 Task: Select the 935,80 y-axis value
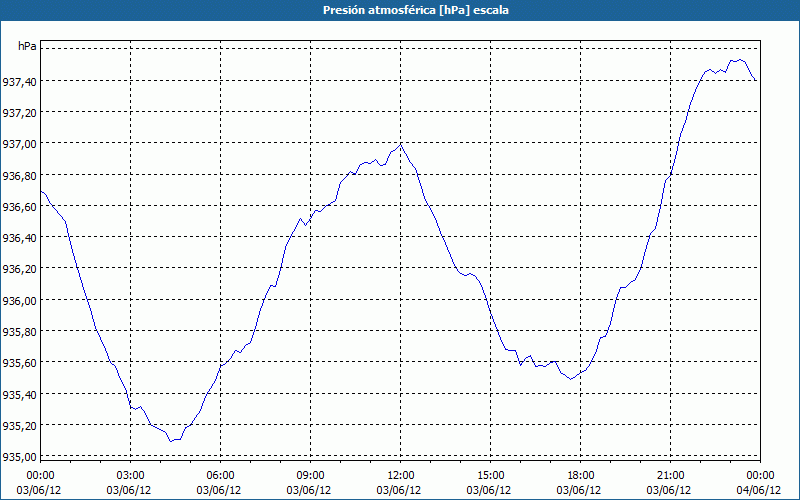(x=19, y=332)
